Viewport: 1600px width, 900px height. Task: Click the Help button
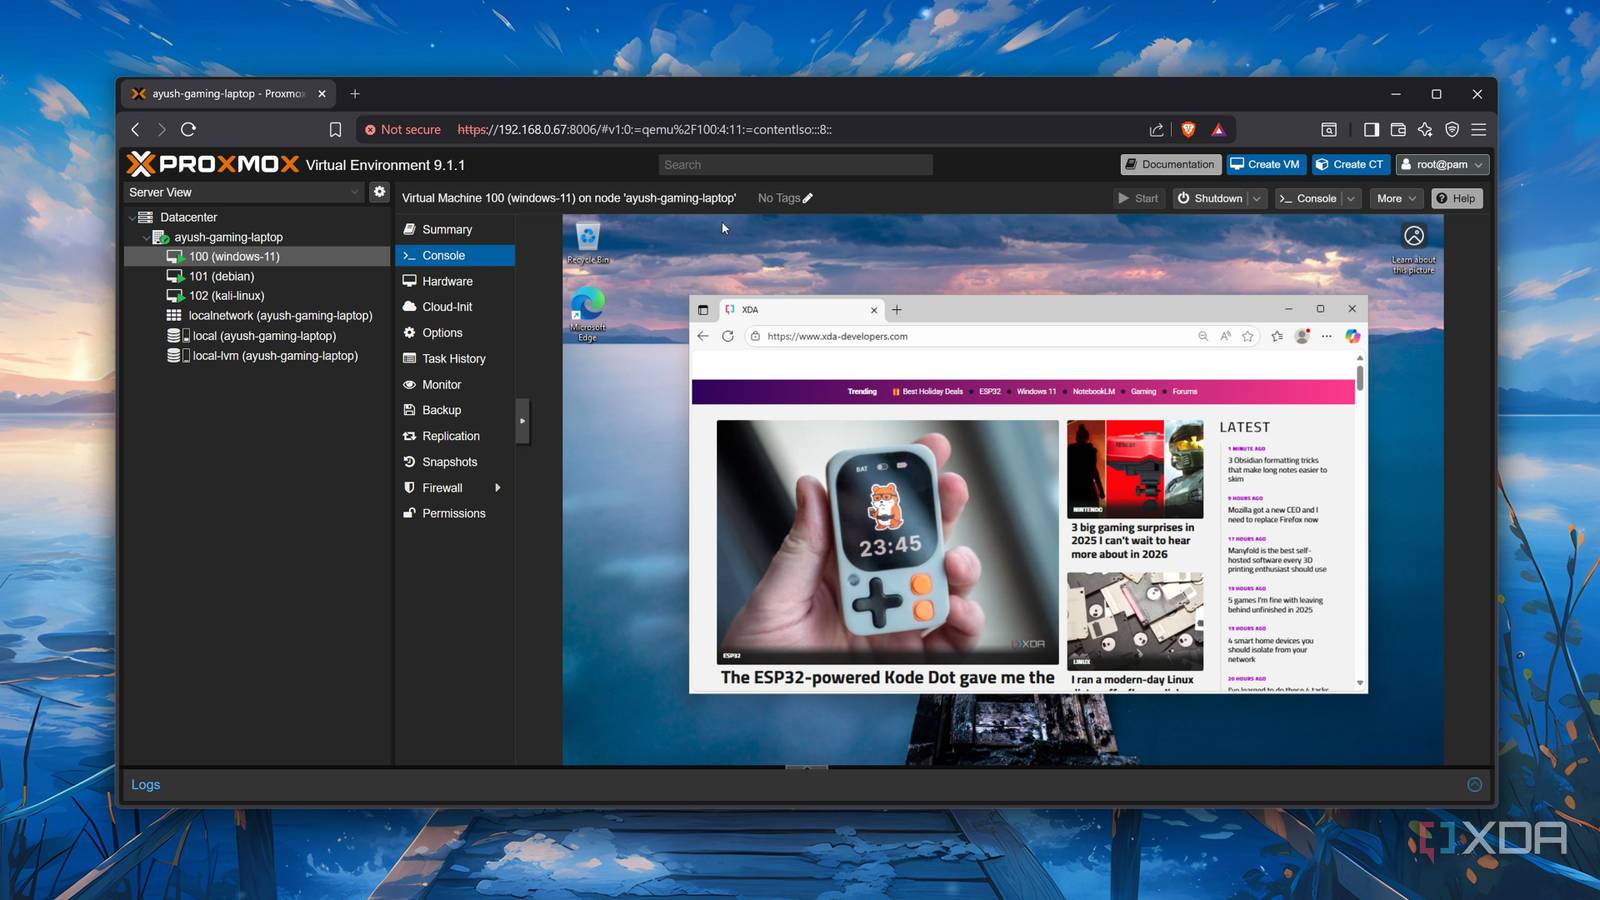pyautogui.click(x=1456, y=198)
